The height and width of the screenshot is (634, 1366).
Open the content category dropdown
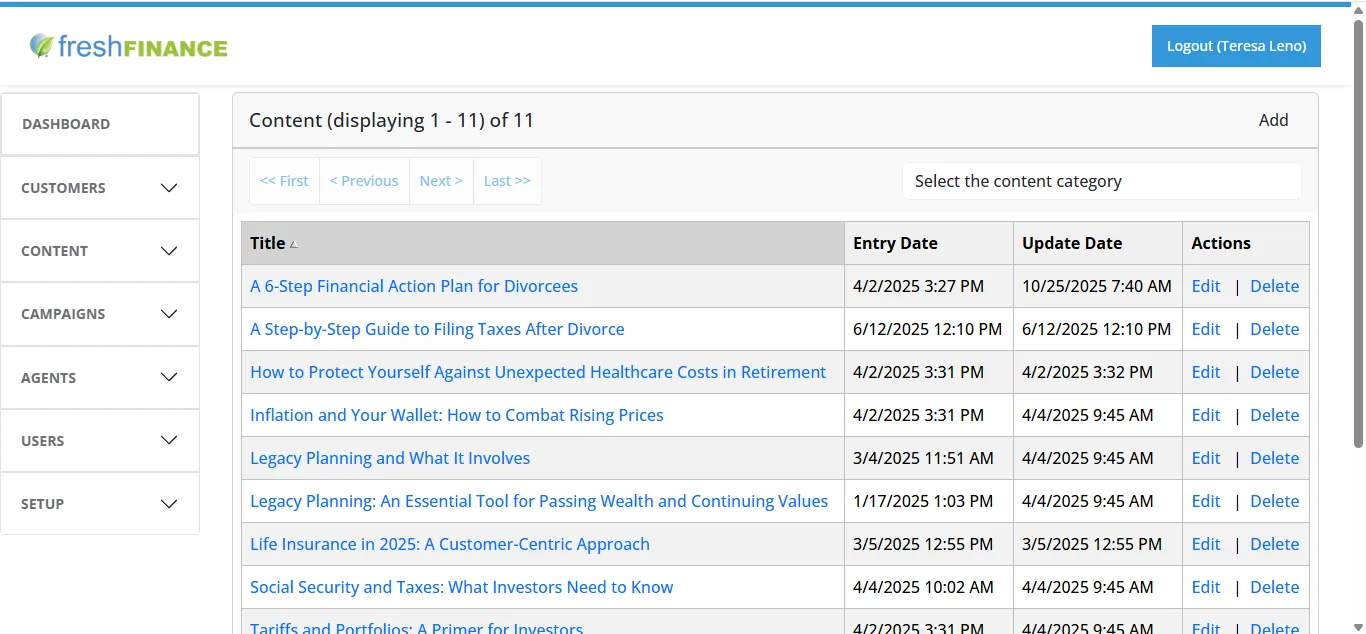(x=1101, y=181)
